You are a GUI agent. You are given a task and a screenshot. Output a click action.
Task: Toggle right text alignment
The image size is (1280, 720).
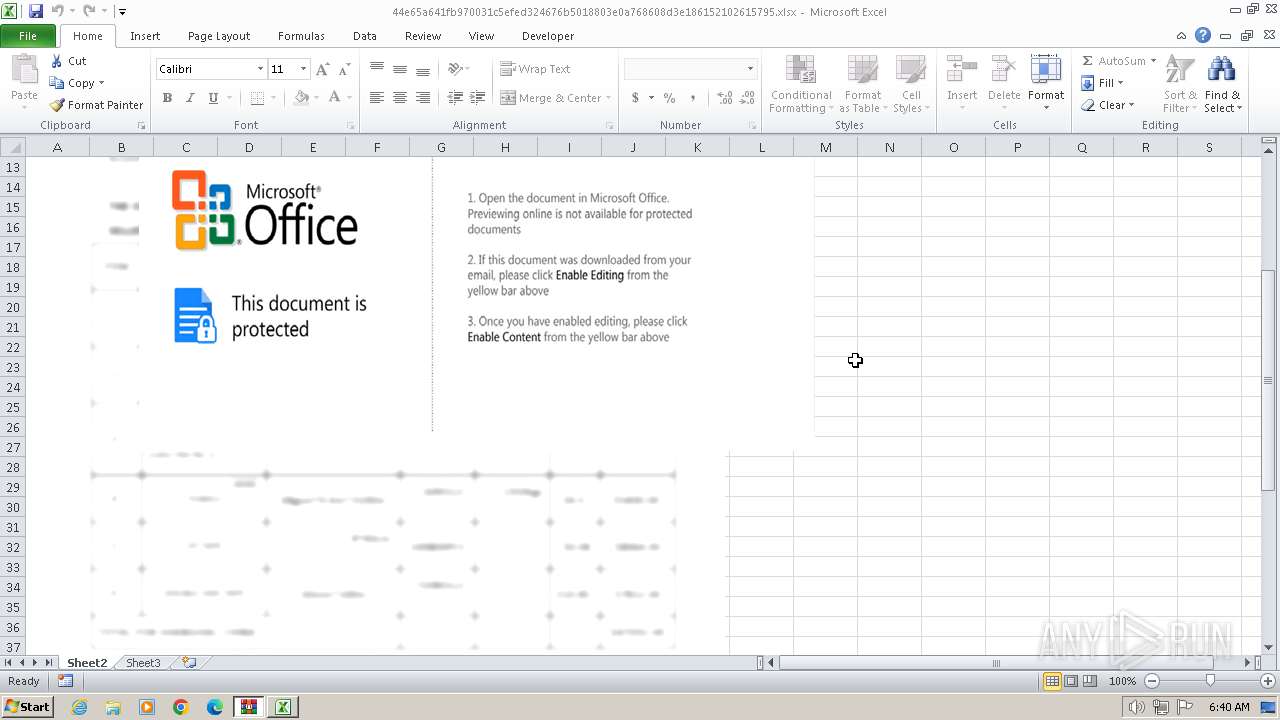[423, 98]
